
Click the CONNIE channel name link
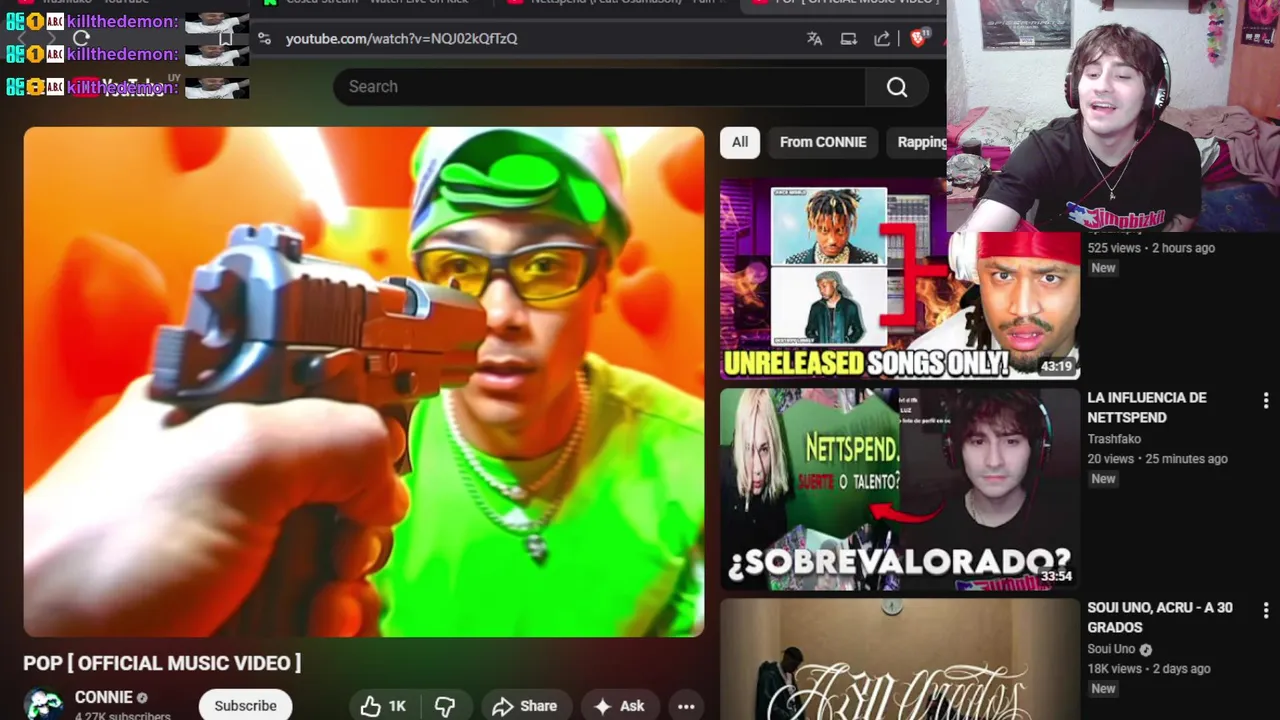coord(103,697)
